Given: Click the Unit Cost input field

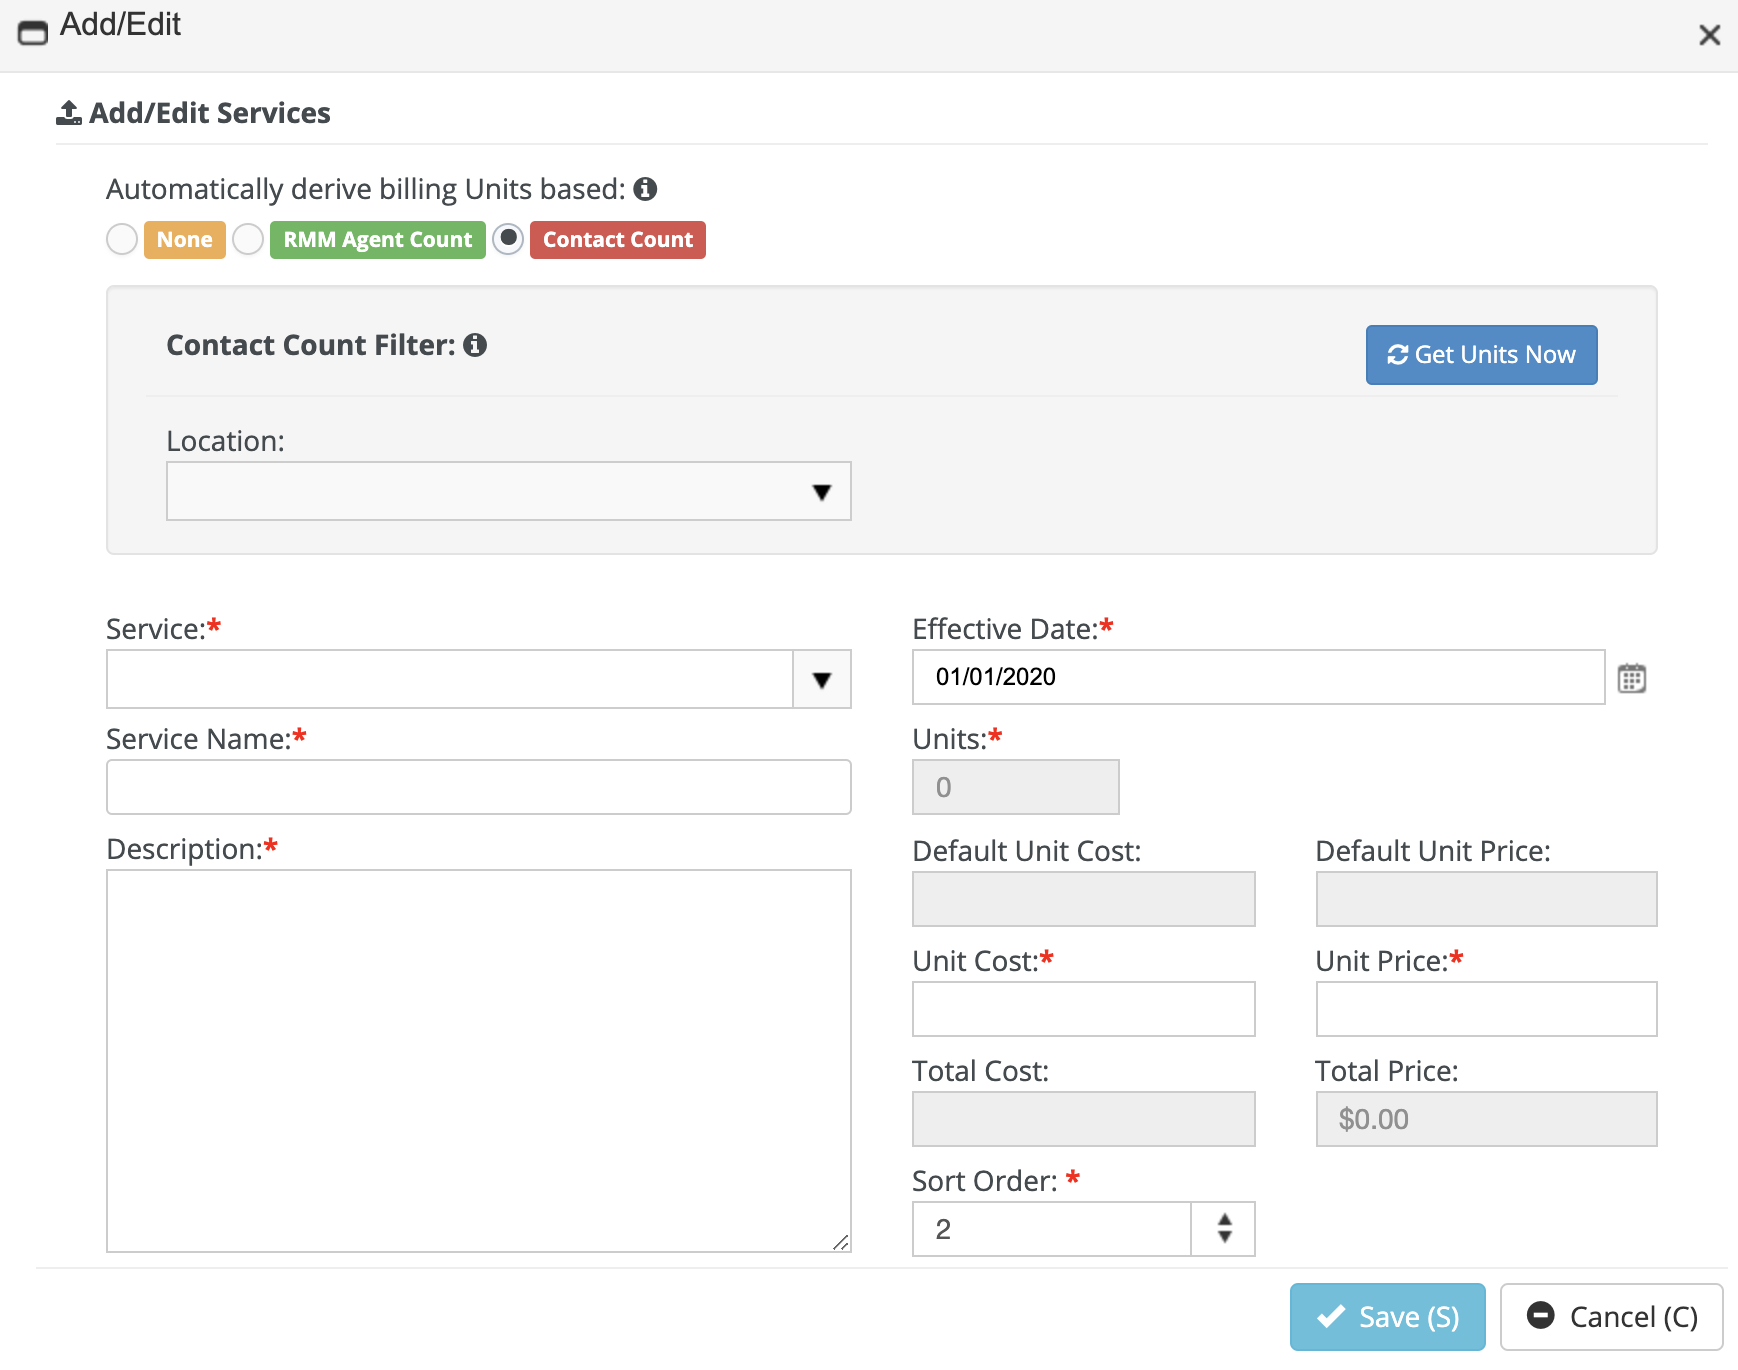Looking at the screenshot, I should [x=1083, y=1009].
